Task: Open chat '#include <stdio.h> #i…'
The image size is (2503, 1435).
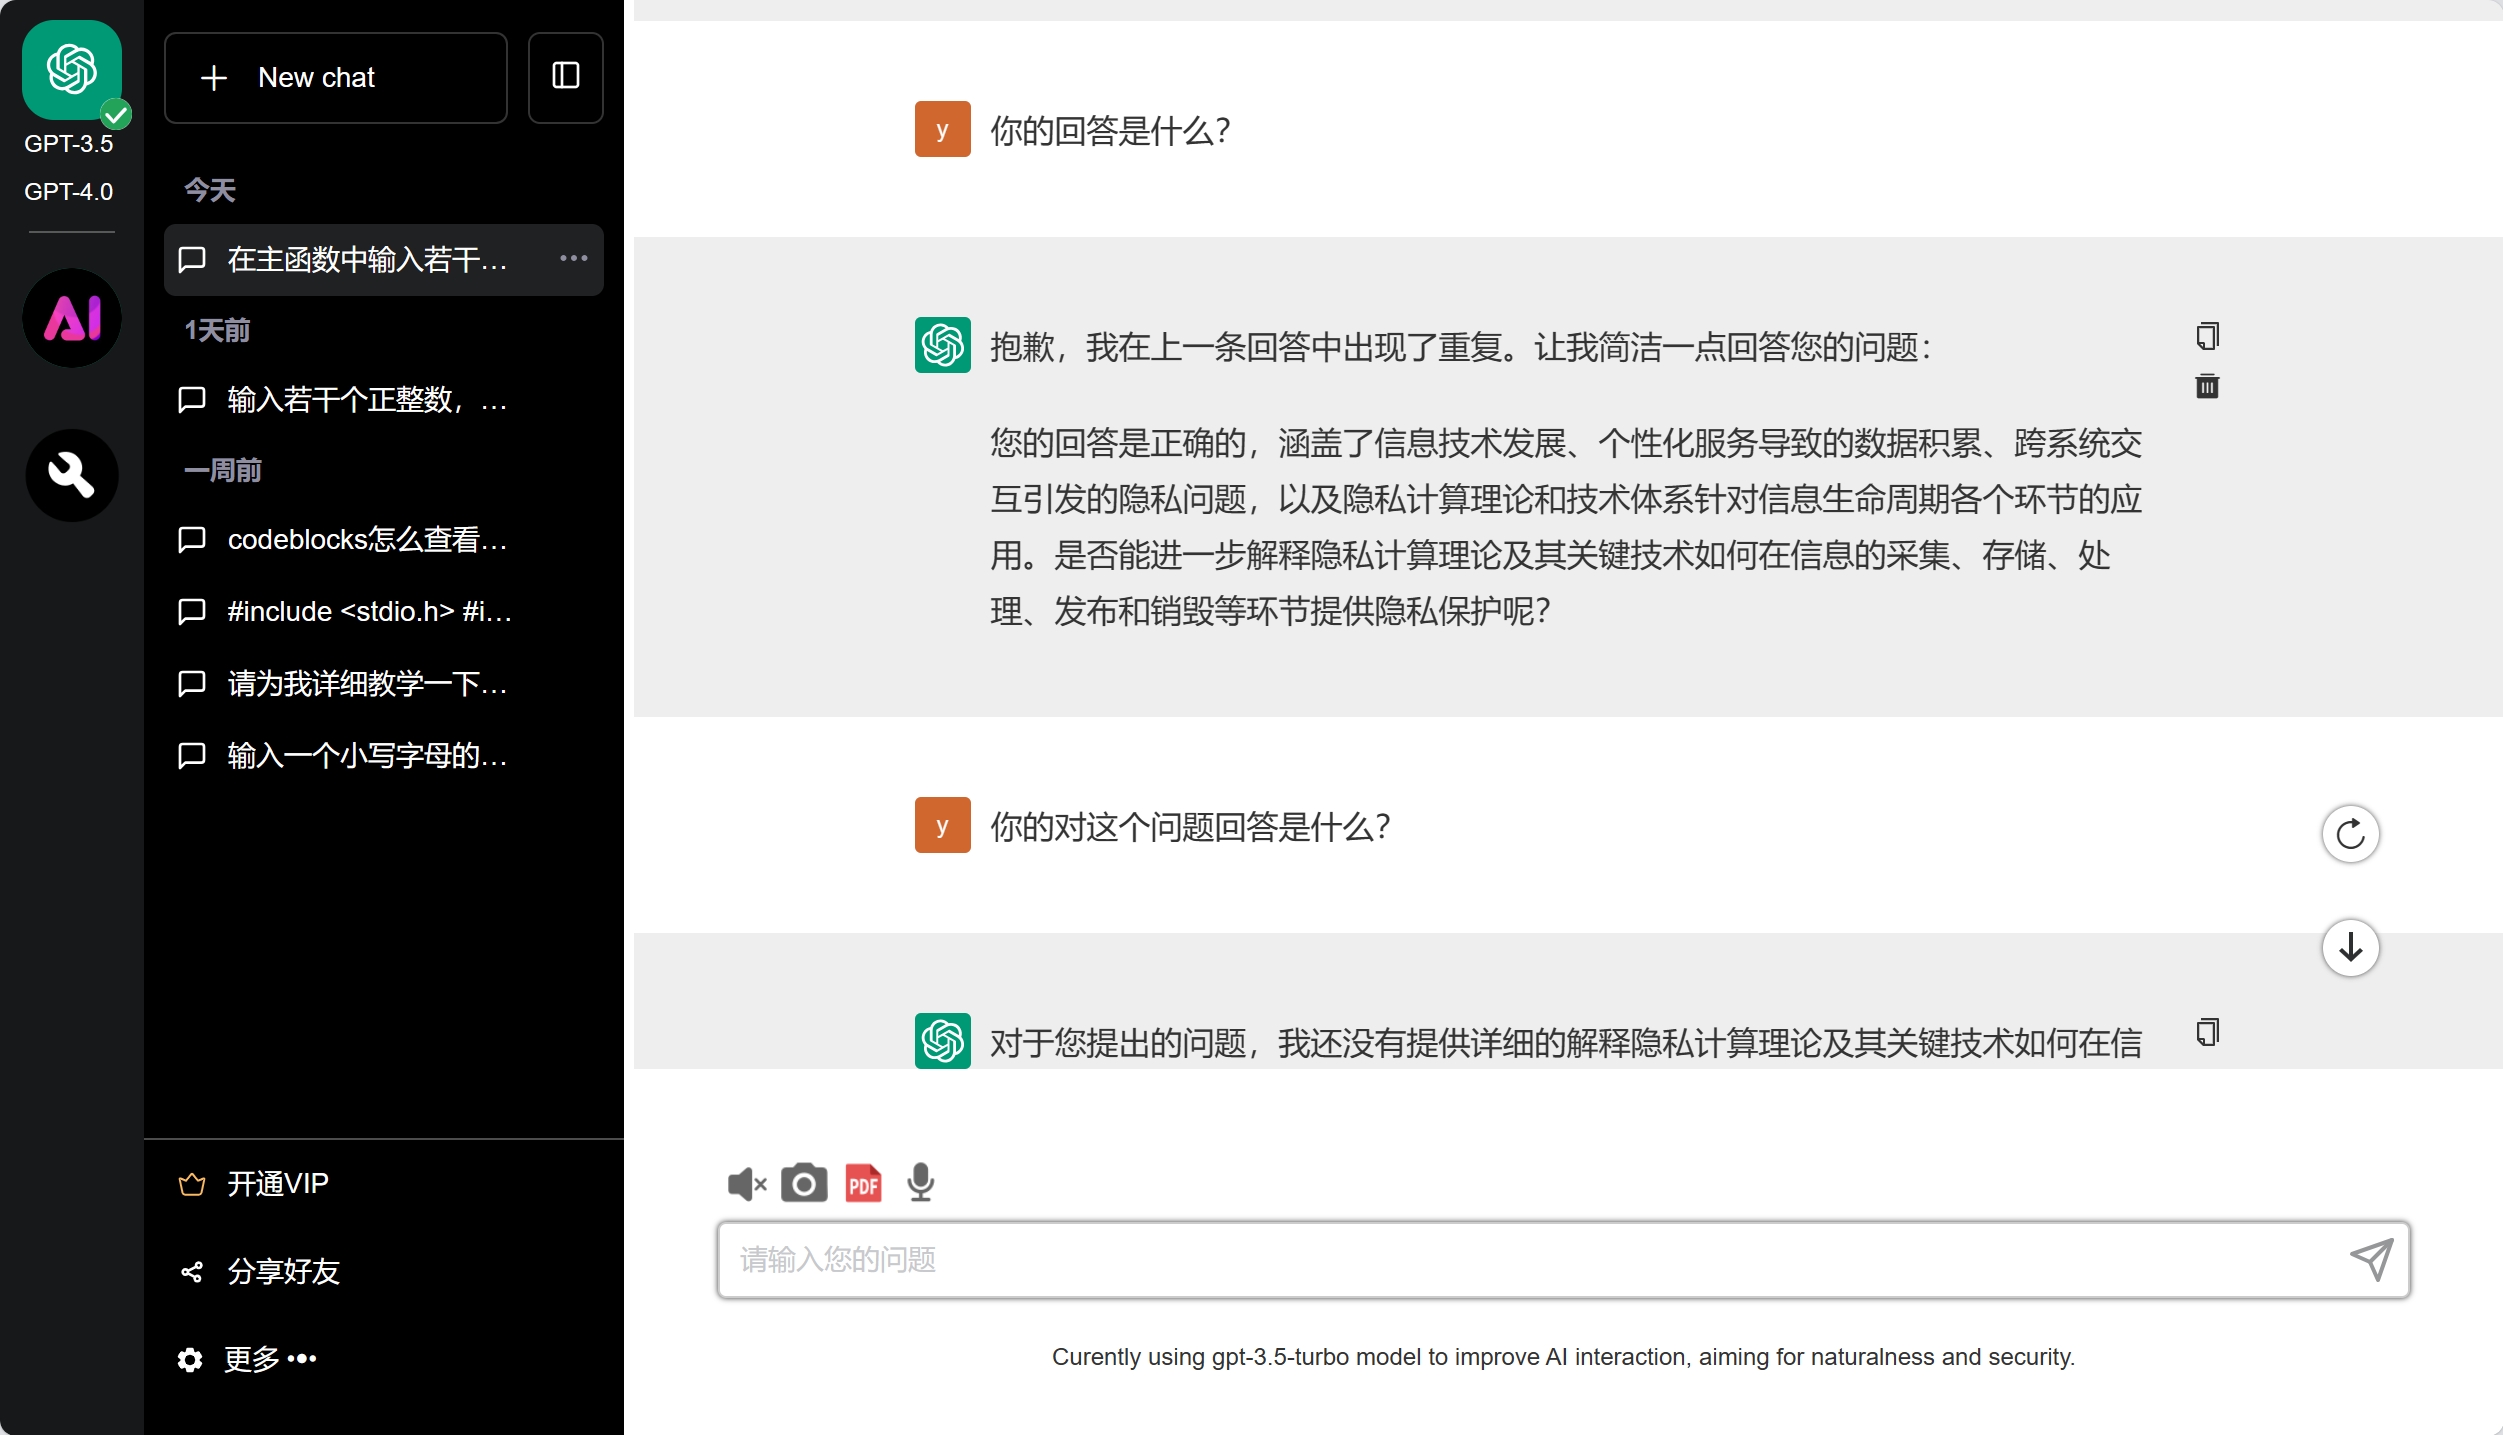Action: click(368, 611)
